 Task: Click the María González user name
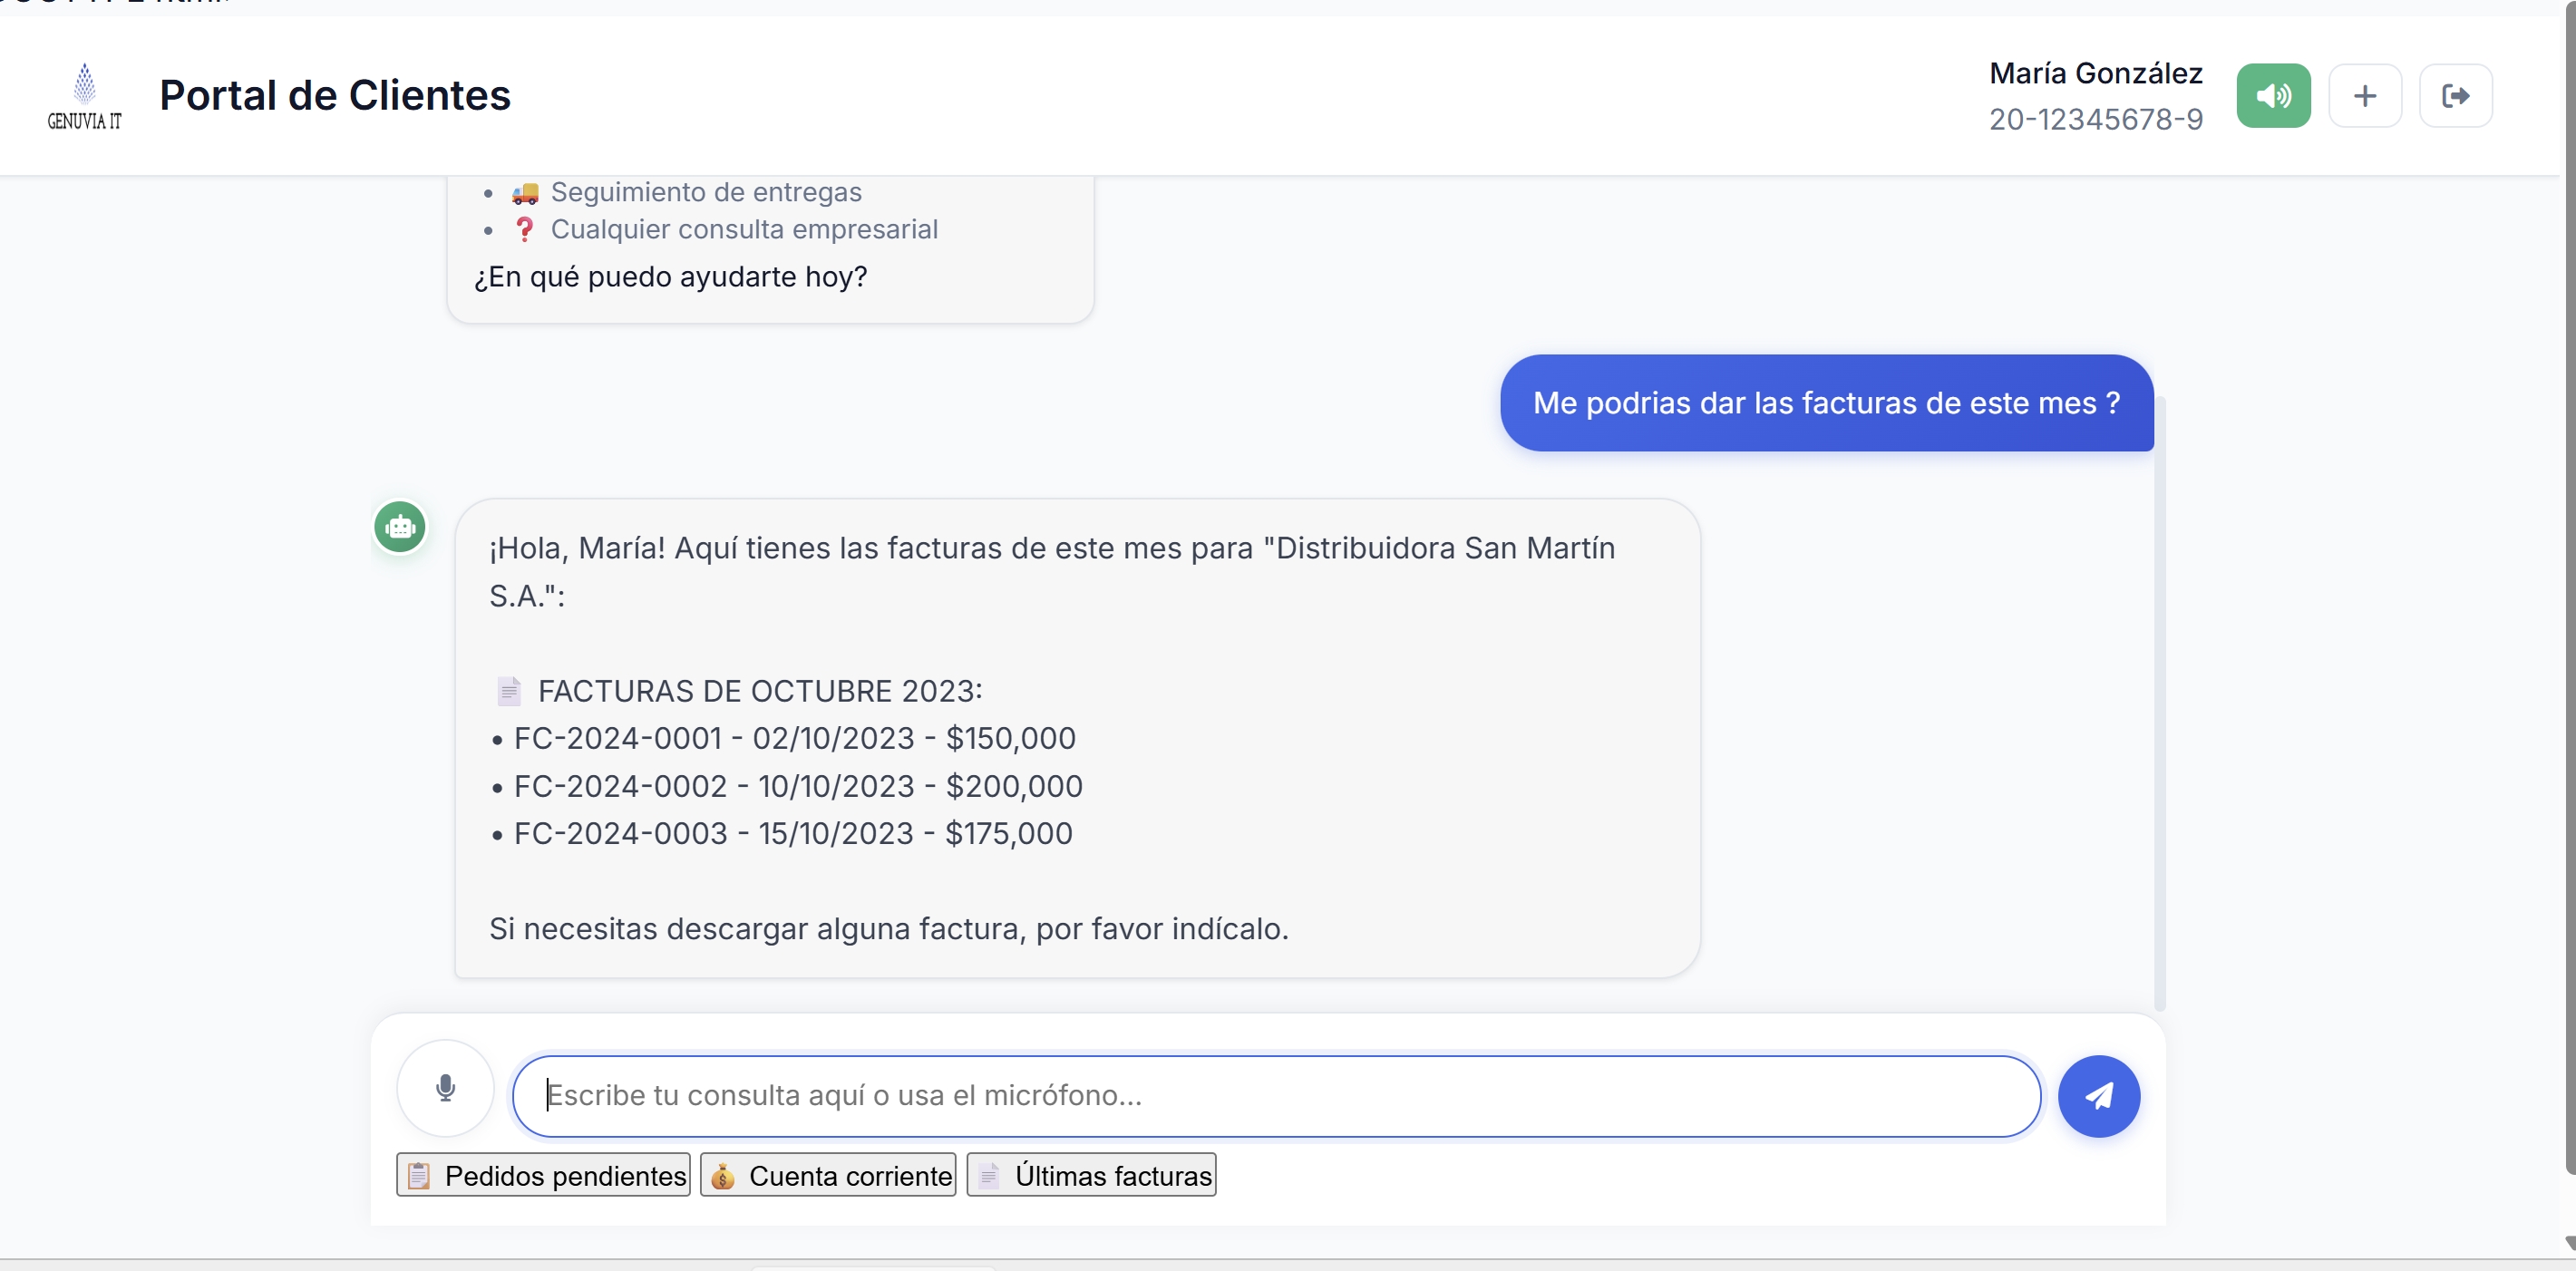(2095, 72)
